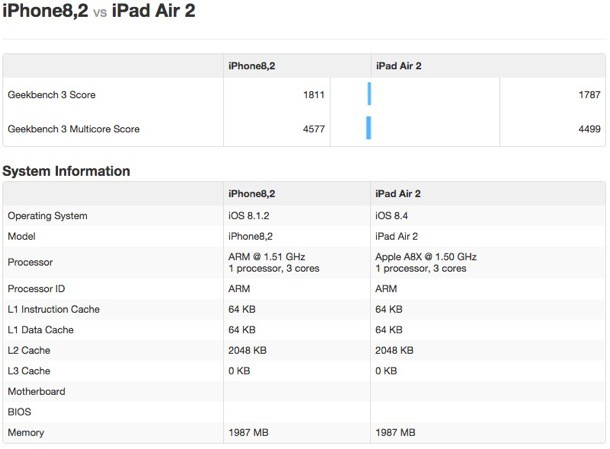Select the iOS 8.1.2 value

click(249, 216)
